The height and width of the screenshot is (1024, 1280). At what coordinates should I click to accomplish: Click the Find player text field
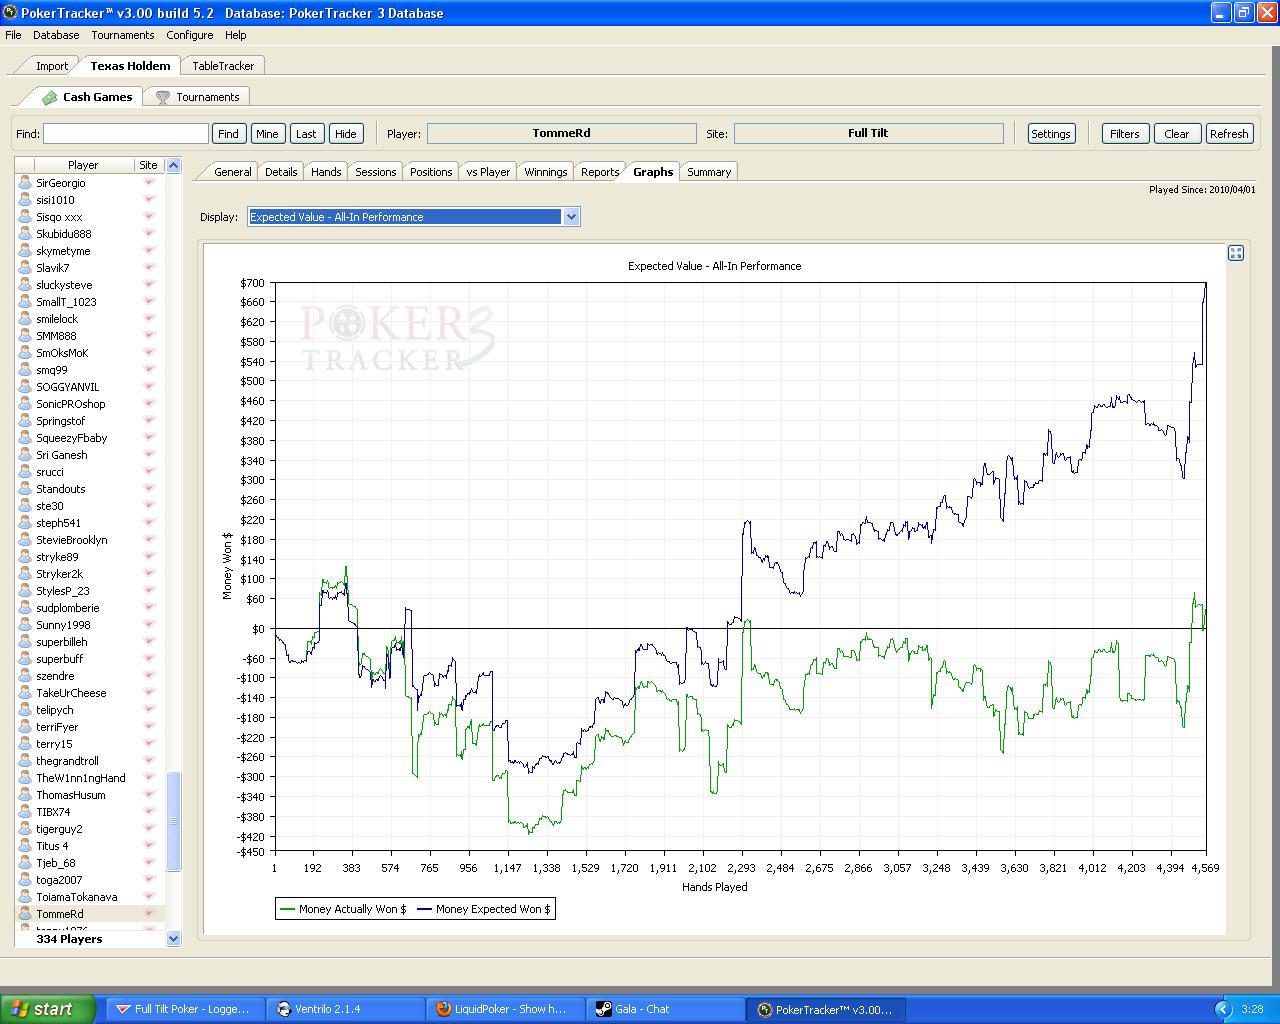[126, 134]
